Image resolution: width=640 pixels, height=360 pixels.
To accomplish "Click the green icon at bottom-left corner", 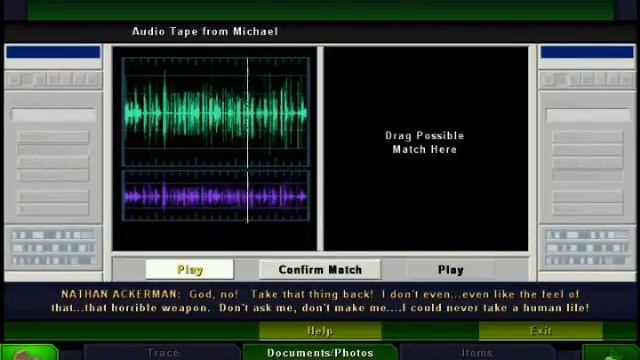I will 29,352.
